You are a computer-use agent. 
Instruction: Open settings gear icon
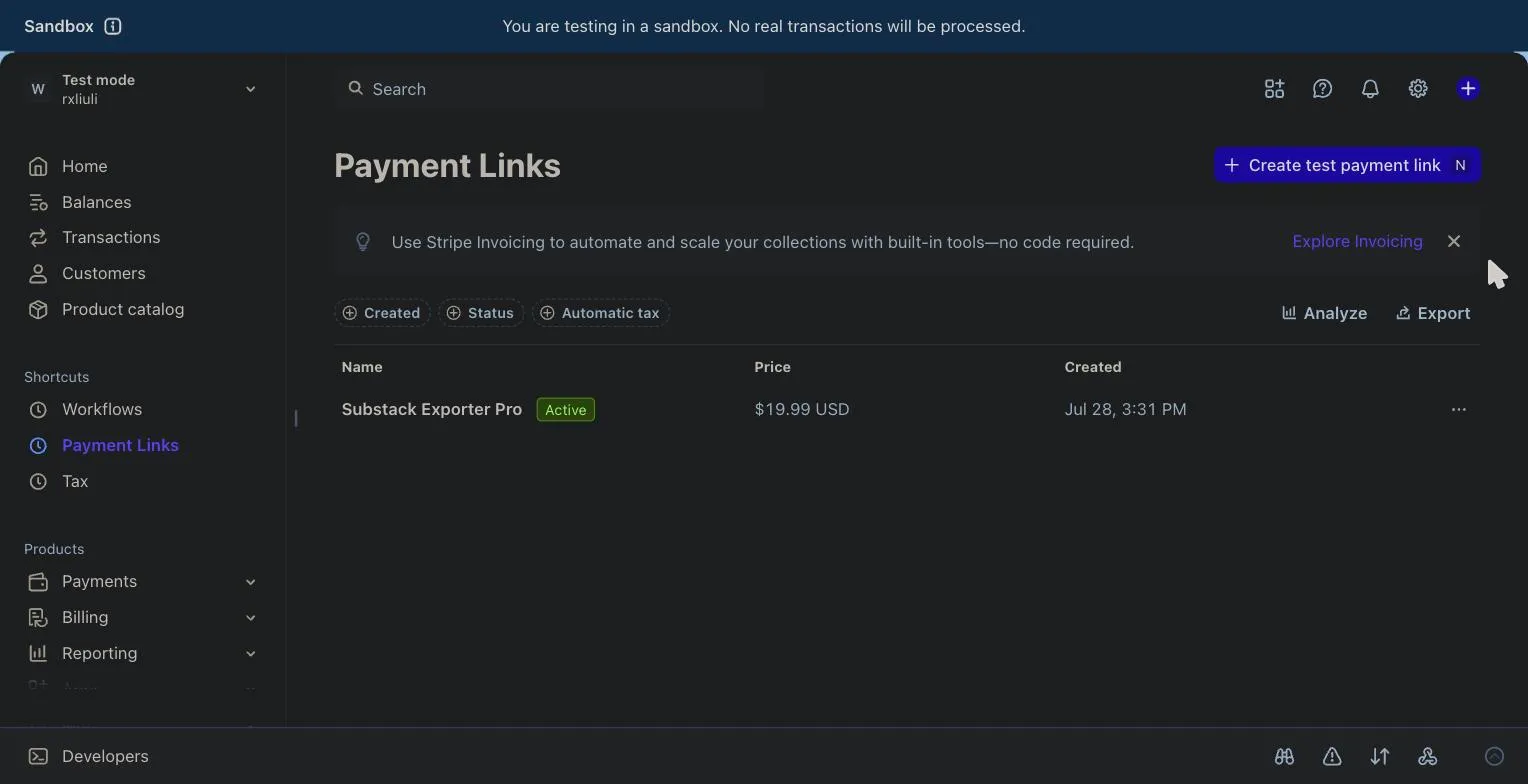1418,89
